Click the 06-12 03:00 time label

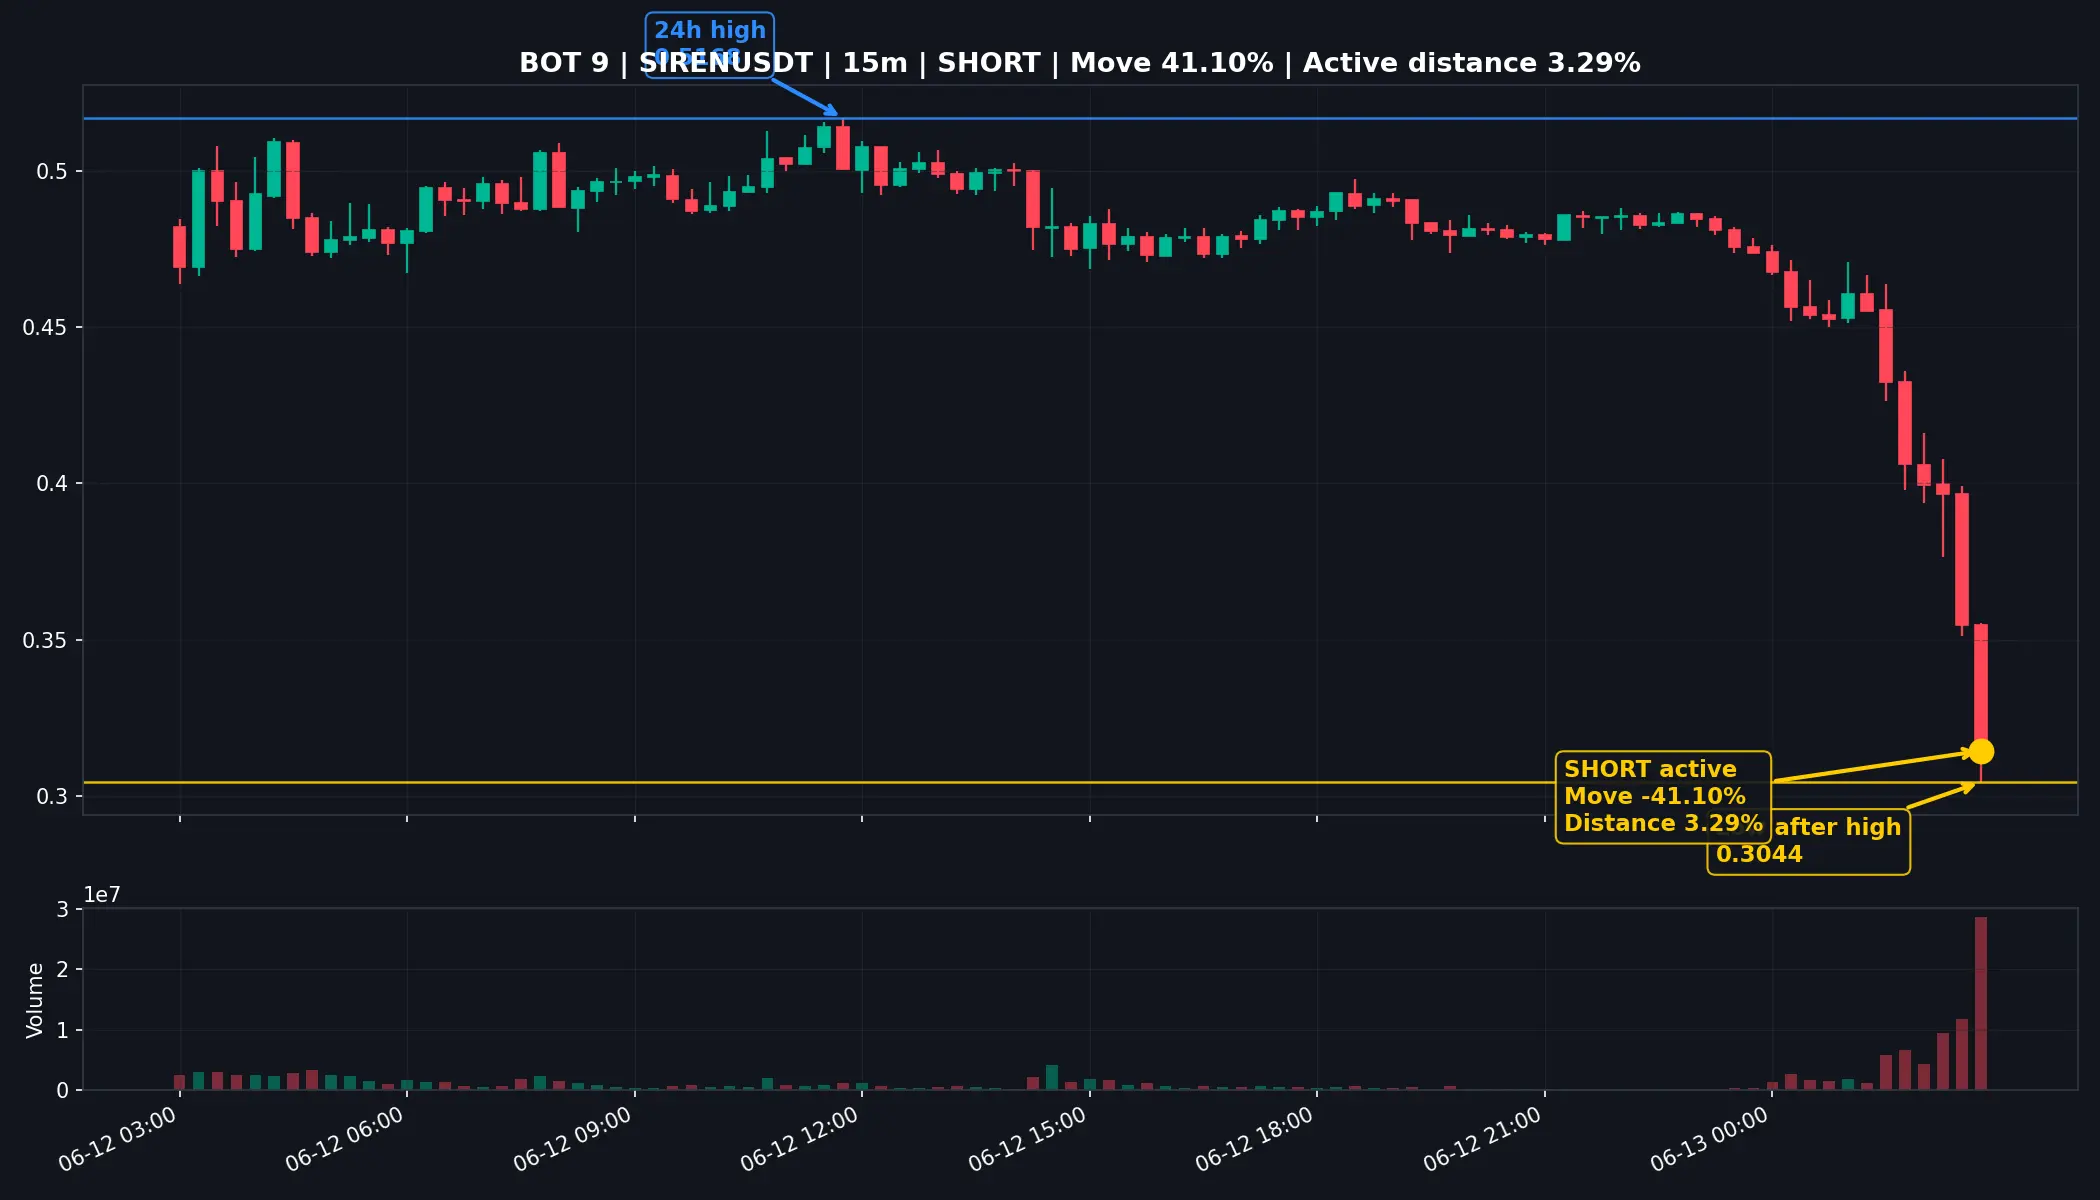coord(118,1140)
